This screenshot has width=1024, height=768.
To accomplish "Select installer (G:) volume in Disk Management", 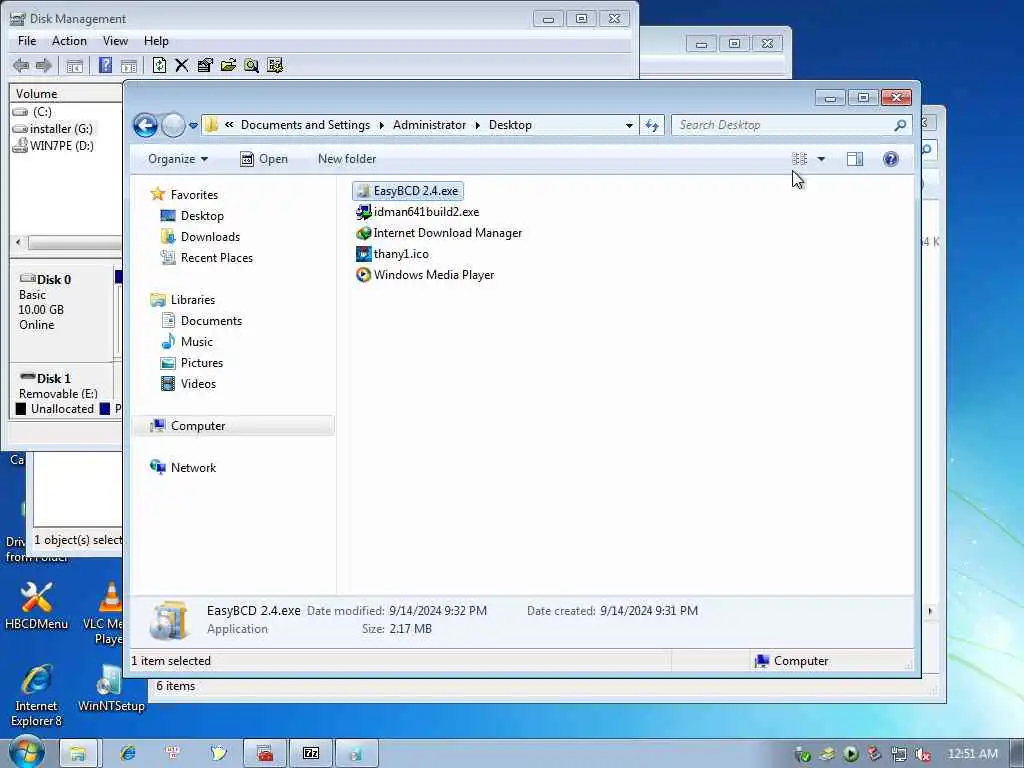I will [x=53, y=129].
